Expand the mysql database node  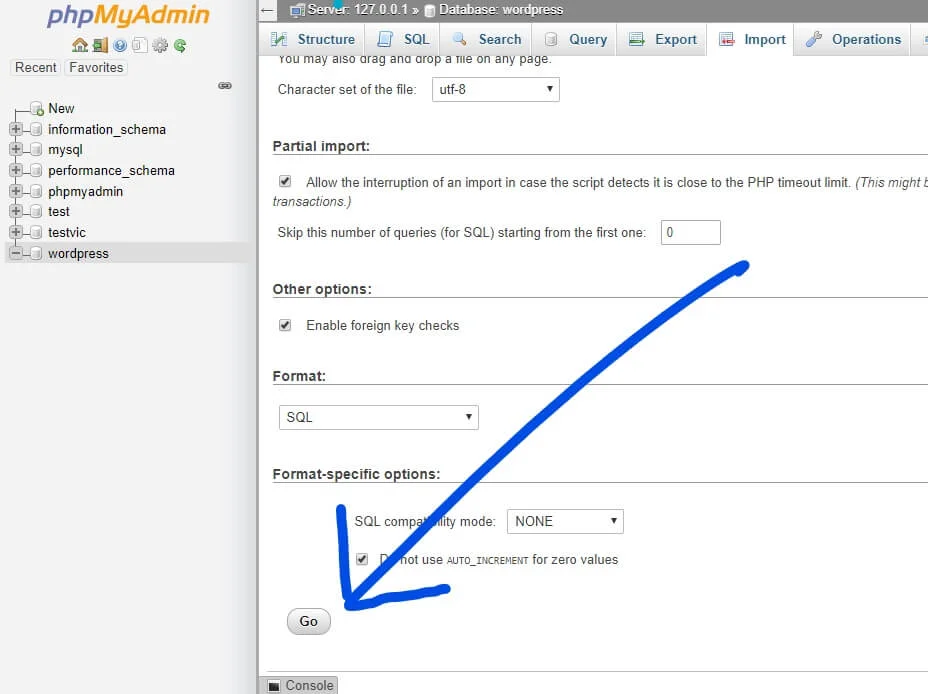(x=16, y=149)
